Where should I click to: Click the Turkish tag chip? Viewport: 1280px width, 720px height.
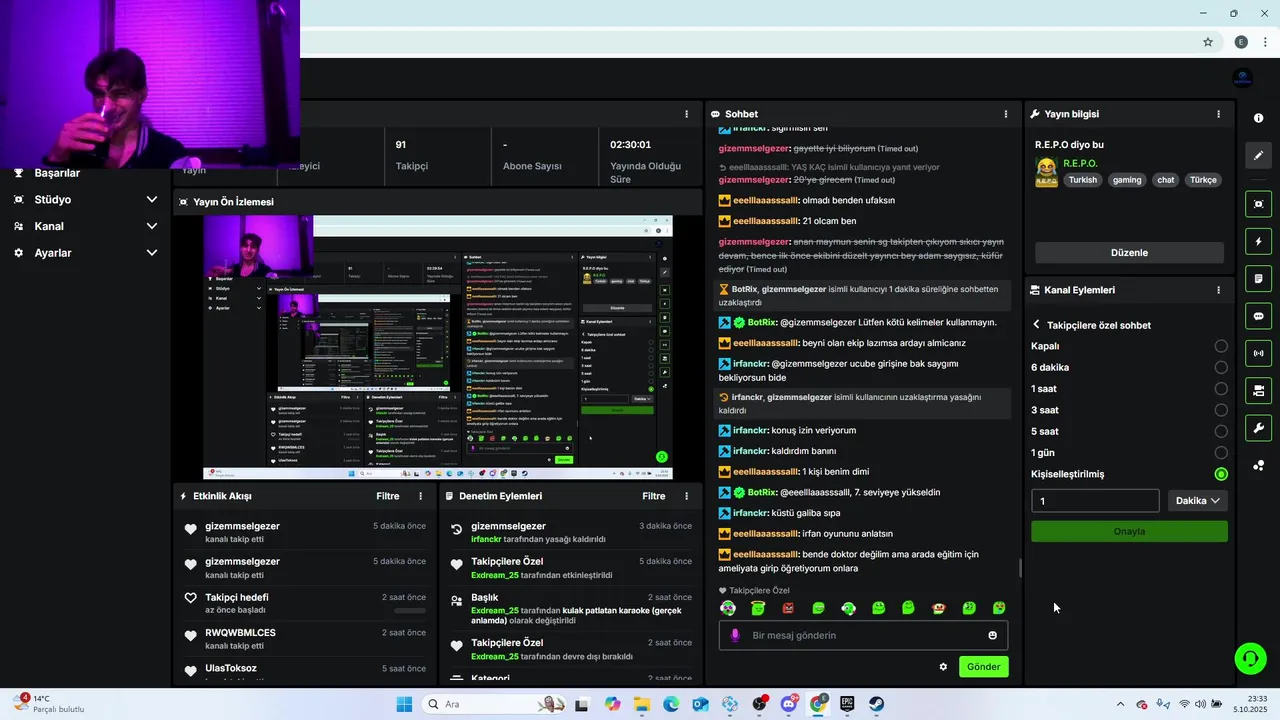pyautogui.click(x=1082, y=180)
